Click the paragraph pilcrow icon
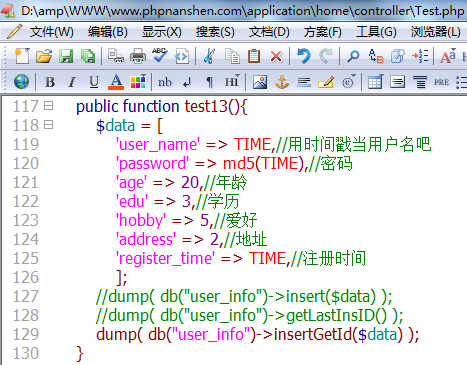This screenshot has height=365, width=467. point(209,82)
